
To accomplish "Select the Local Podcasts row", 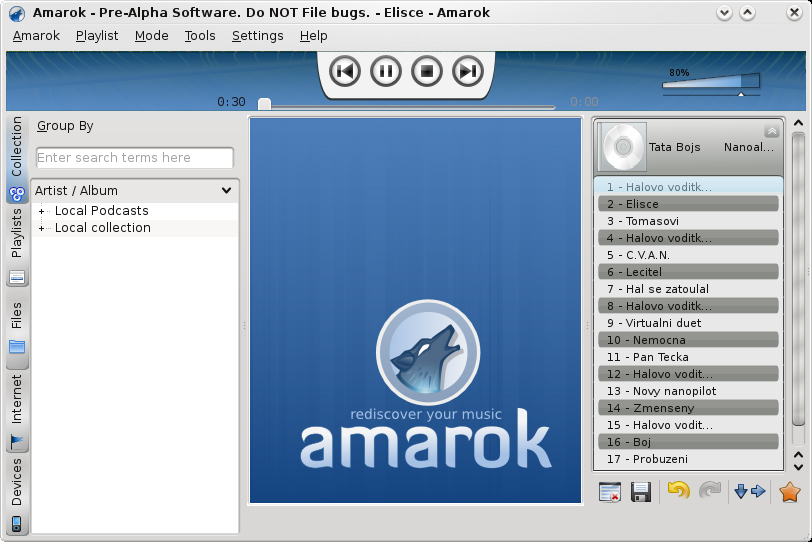I will click(135, 211).
